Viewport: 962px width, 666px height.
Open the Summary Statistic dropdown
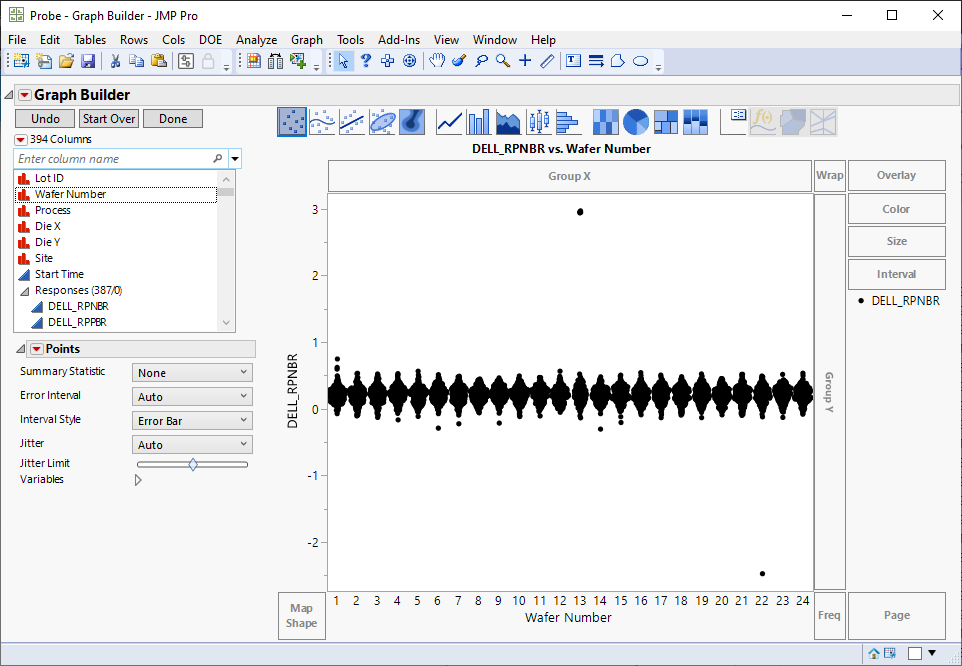(x=192, y=373)
